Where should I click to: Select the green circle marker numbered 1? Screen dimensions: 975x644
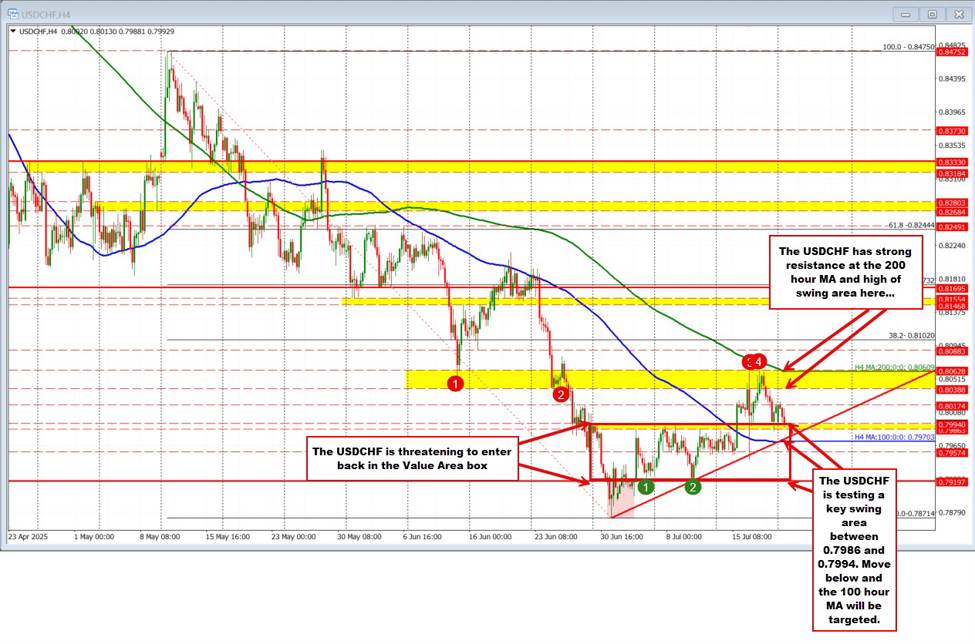[x=646, y=487]
